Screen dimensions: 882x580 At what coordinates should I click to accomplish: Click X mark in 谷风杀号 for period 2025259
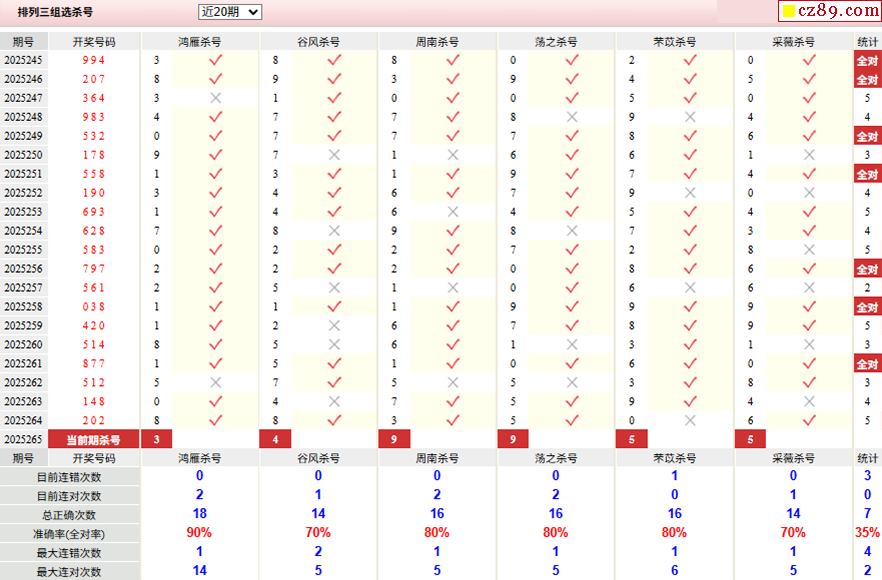pyautogui.click(x=334, y=326)
